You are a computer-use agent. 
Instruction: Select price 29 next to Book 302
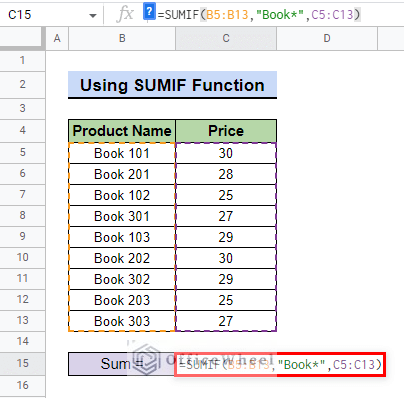coord(226,279)
